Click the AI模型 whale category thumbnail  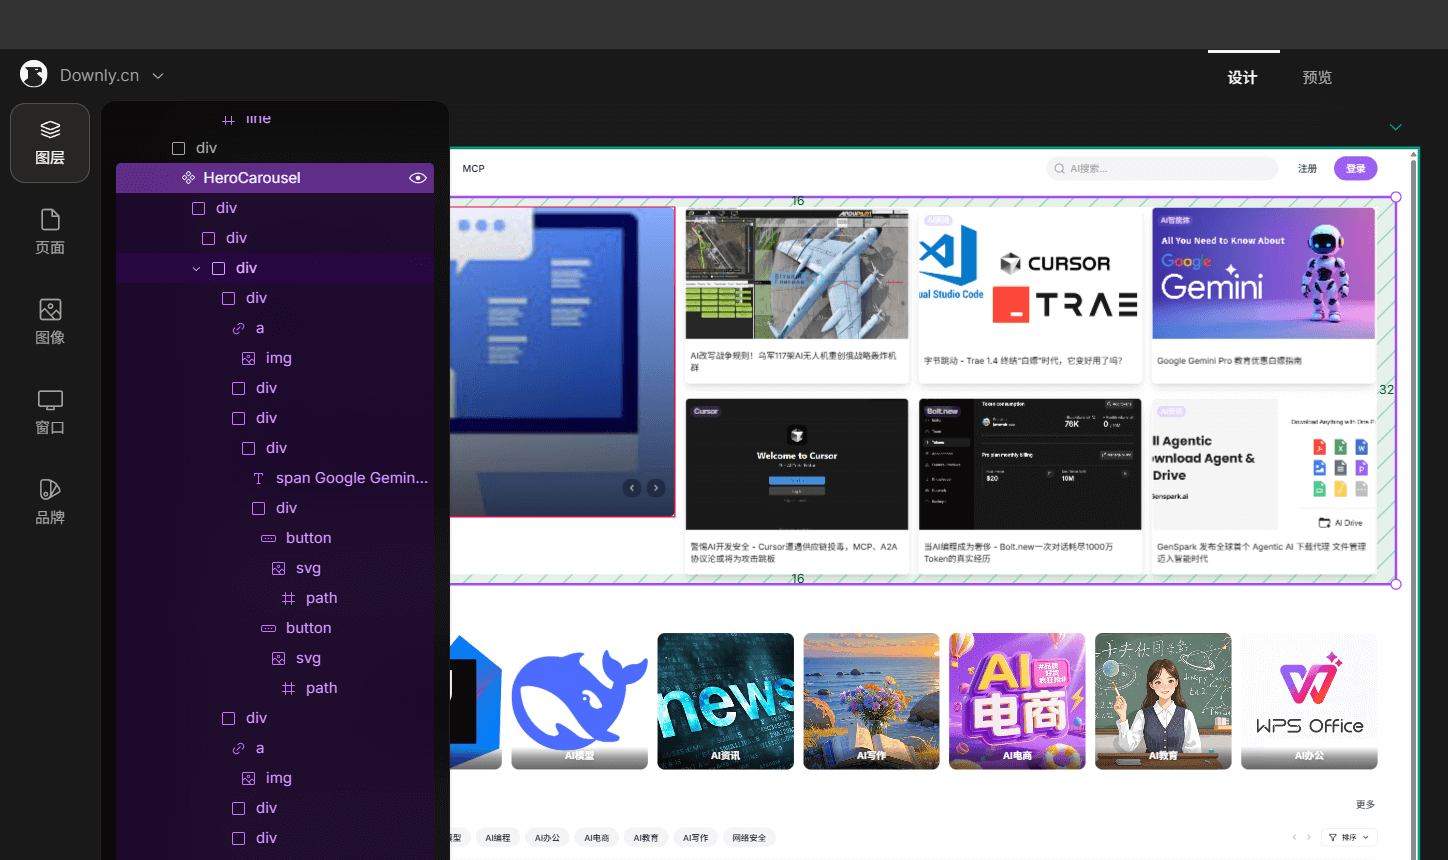click(579, 701)
